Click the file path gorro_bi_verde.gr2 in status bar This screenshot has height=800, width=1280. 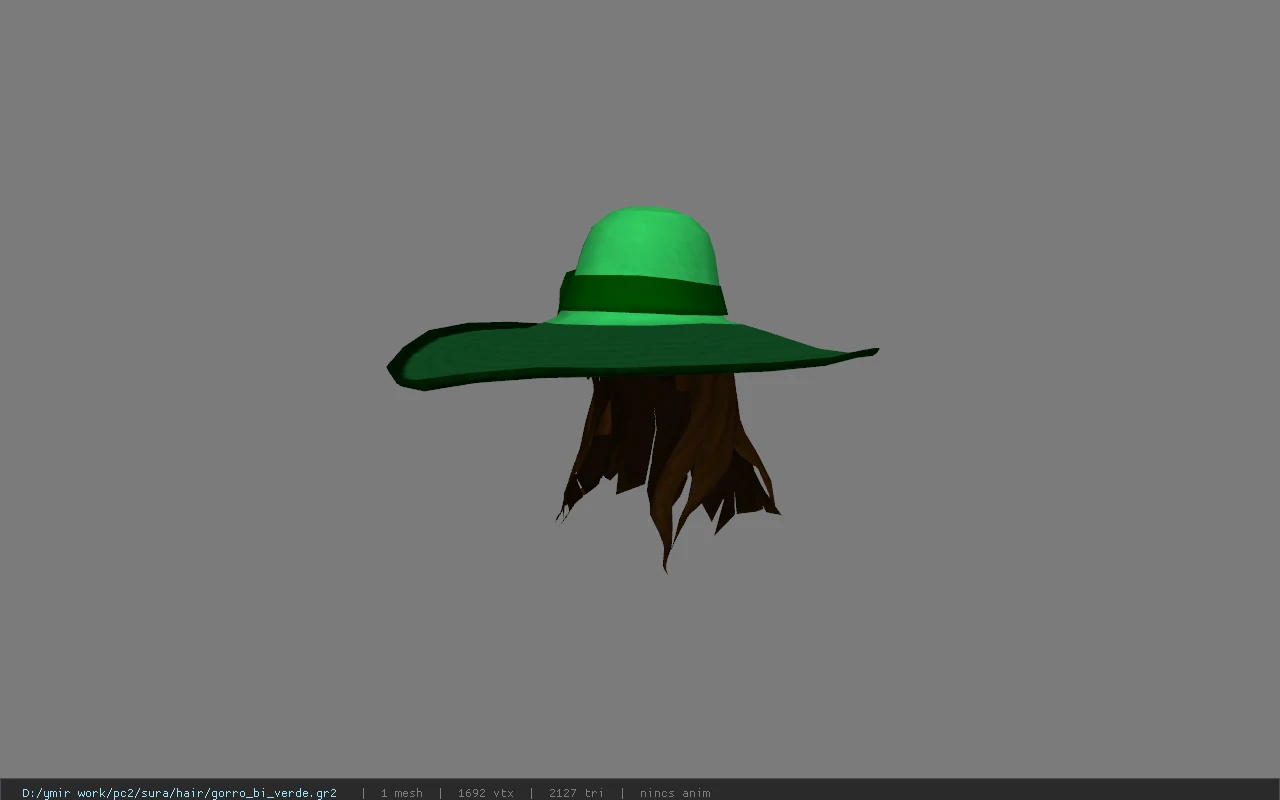point(179,793)
